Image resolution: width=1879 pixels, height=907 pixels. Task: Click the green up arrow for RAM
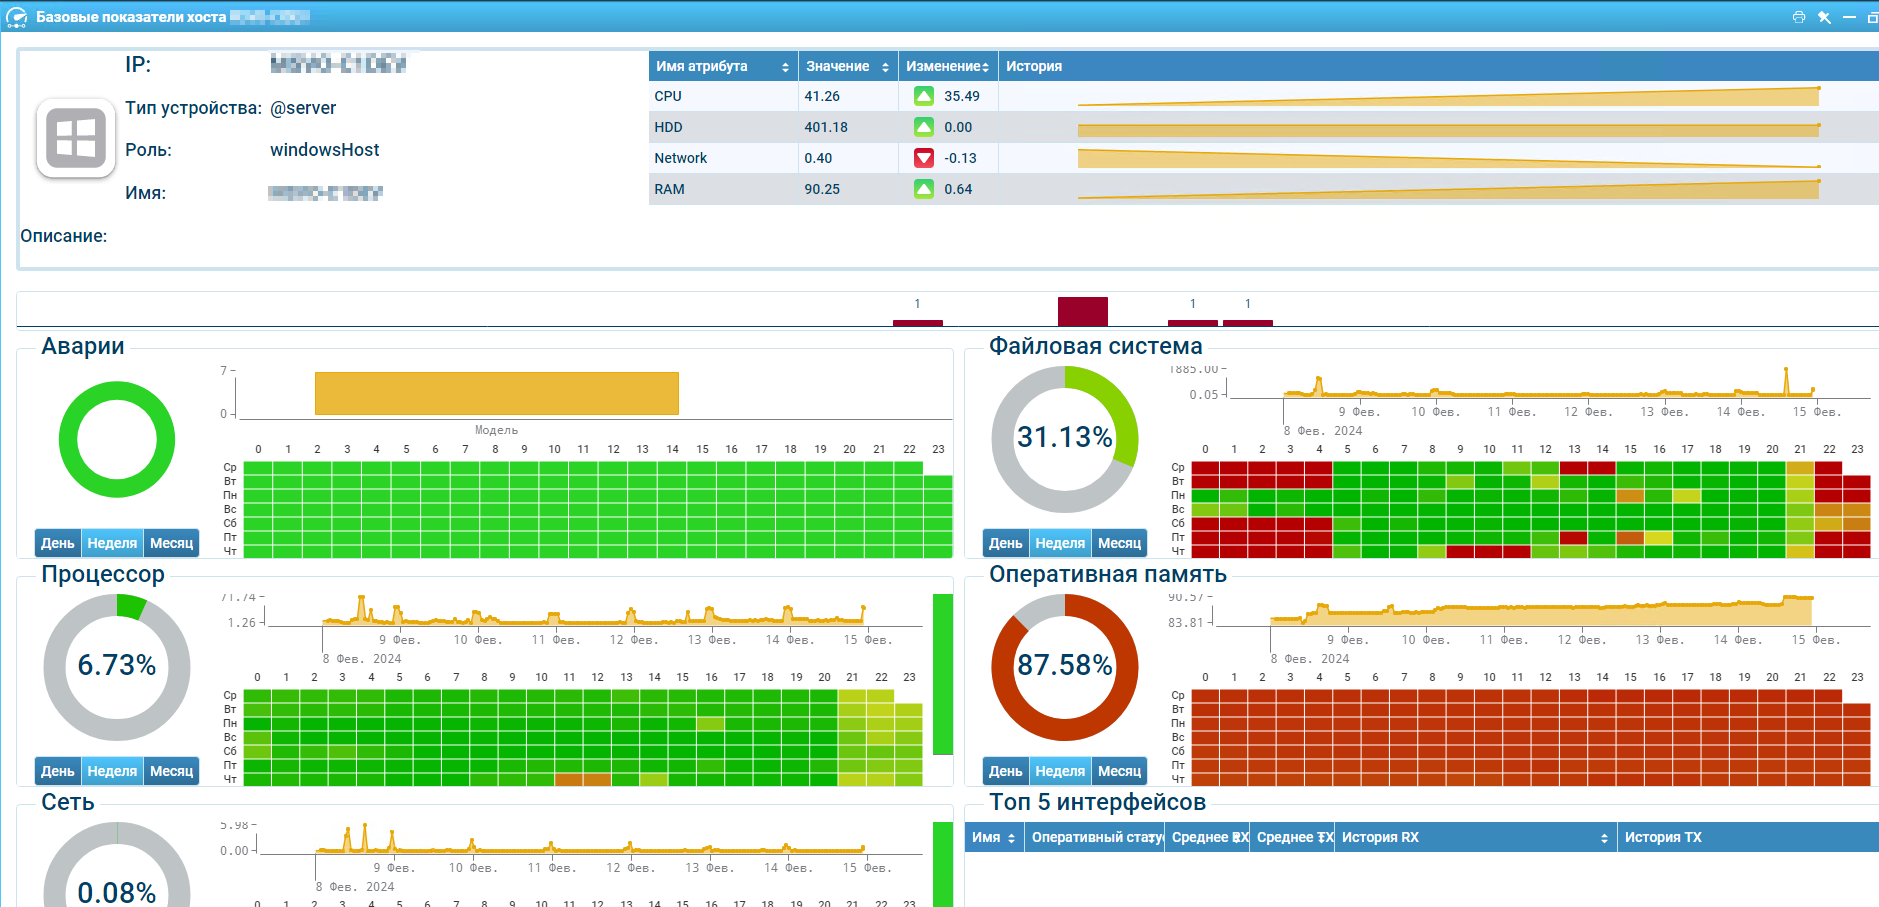coord(924,189)
